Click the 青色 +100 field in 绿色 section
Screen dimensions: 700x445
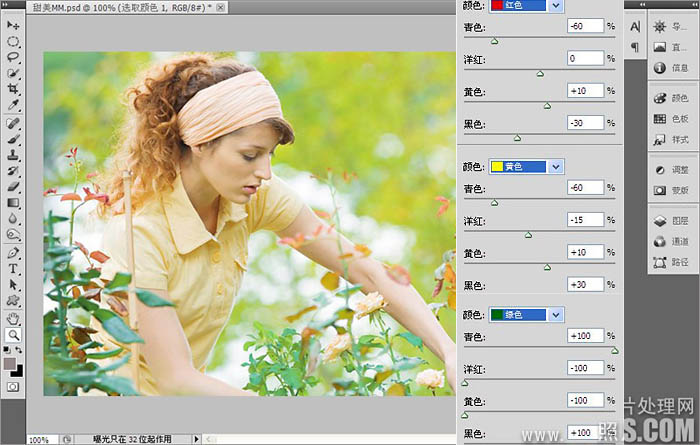click(585, 336)
